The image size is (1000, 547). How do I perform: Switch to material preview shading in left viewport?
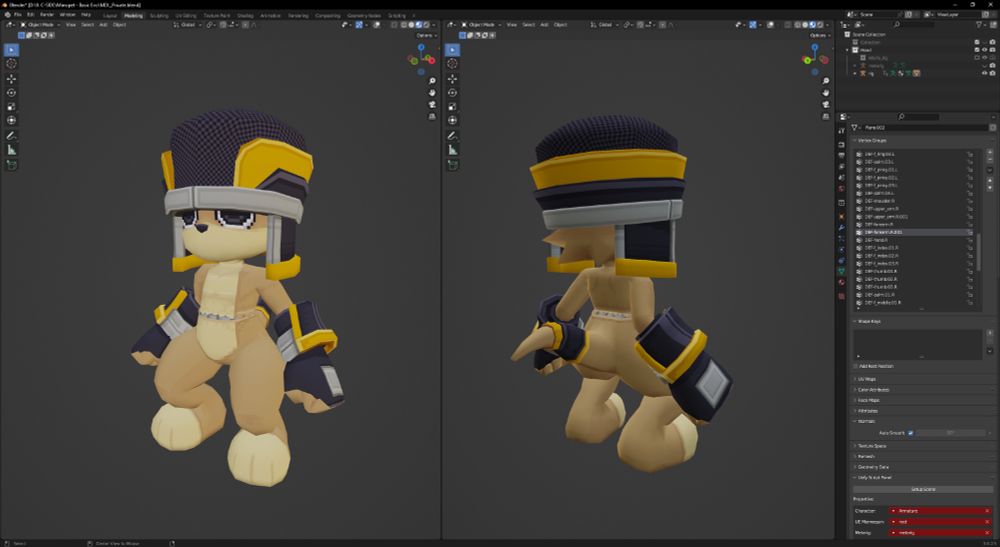pos(418,25)
